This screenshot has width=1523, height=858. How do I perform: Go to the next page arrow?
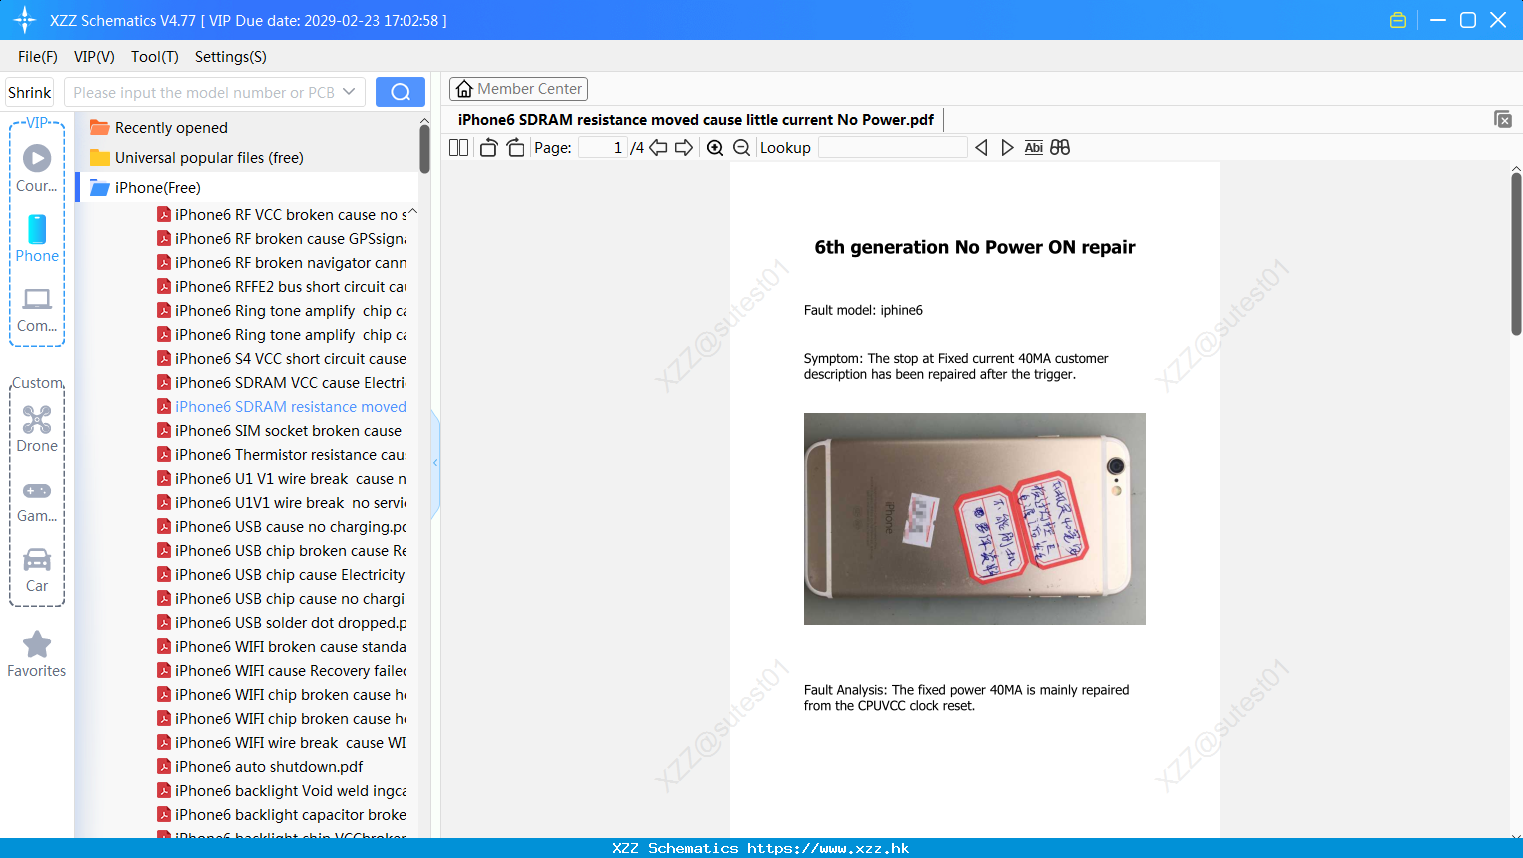[x=684, y=148]
